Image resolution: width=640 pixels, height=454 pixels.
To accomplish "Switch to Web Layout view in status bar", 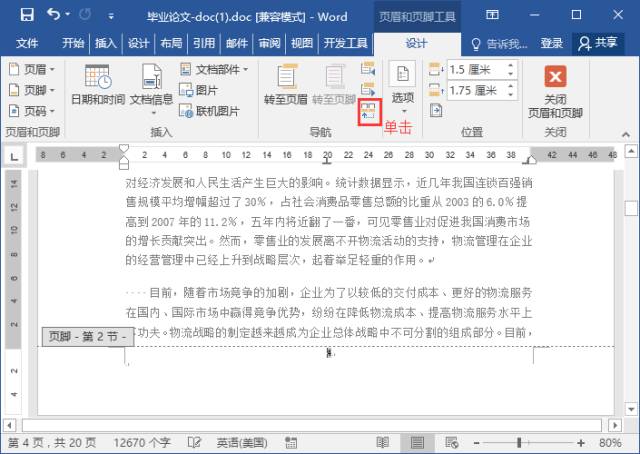I will 449,442.
